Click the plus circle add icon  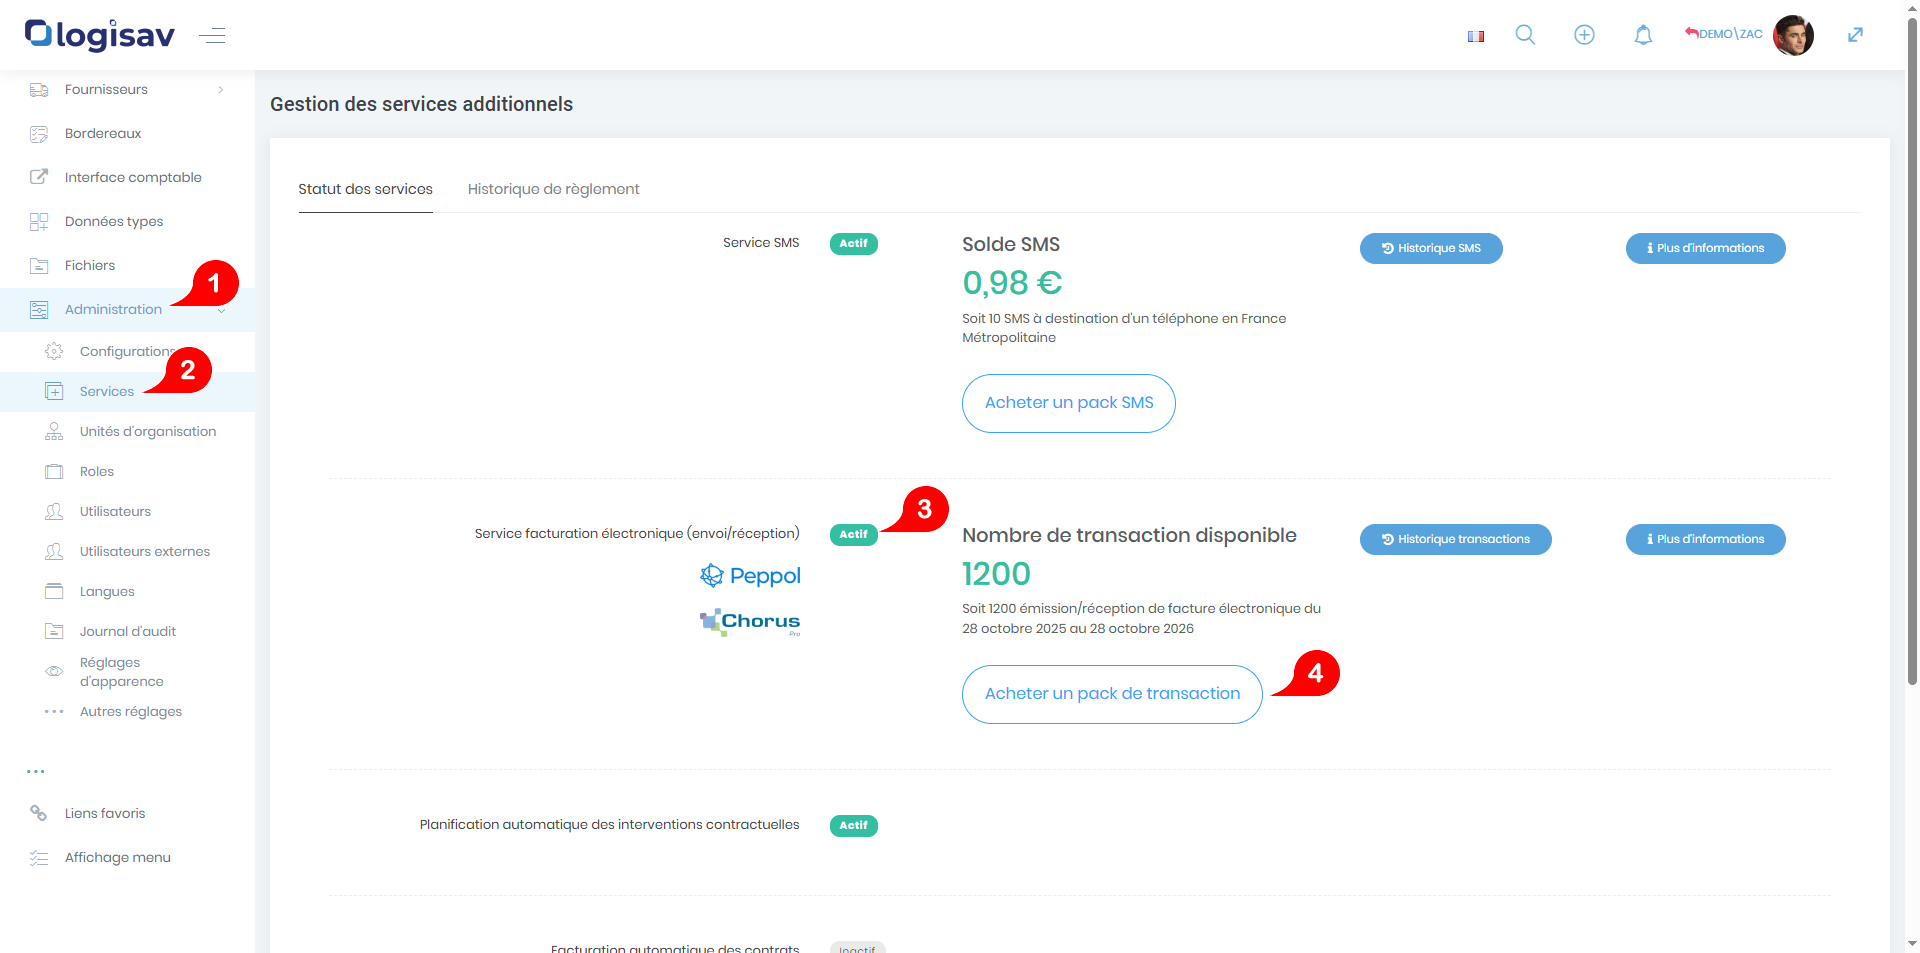pyautogui.click(x=1584, y=35)
